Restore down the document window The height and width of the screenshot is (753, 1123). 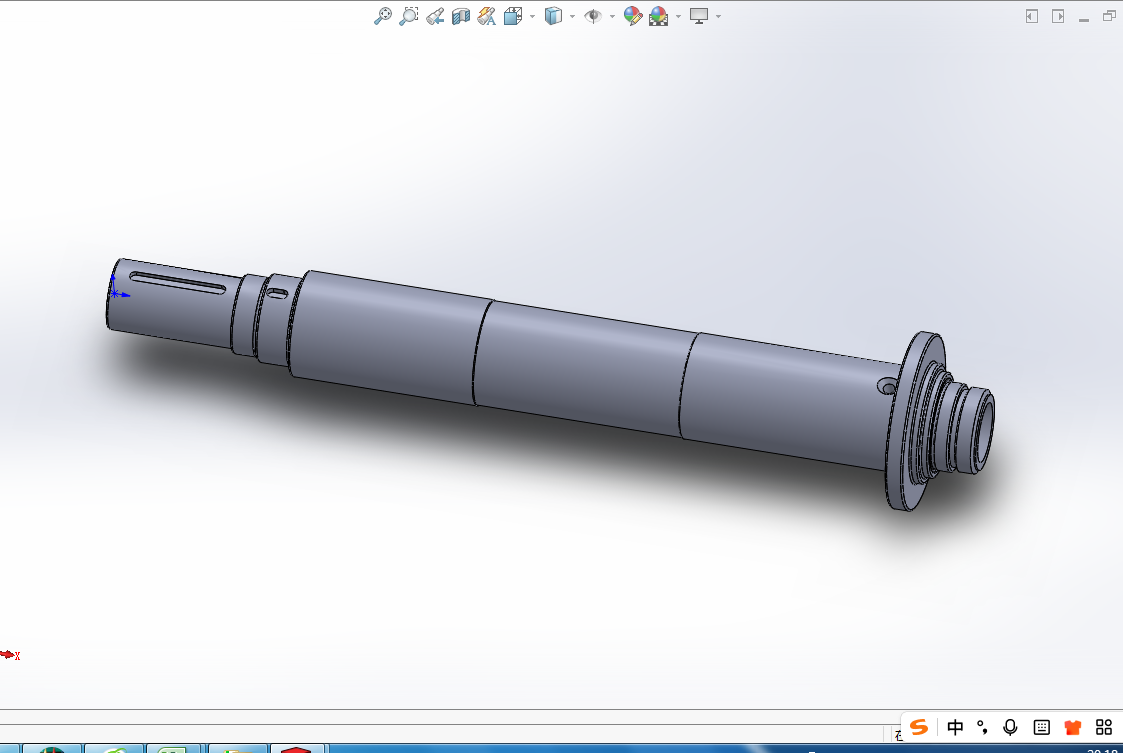1109,16
